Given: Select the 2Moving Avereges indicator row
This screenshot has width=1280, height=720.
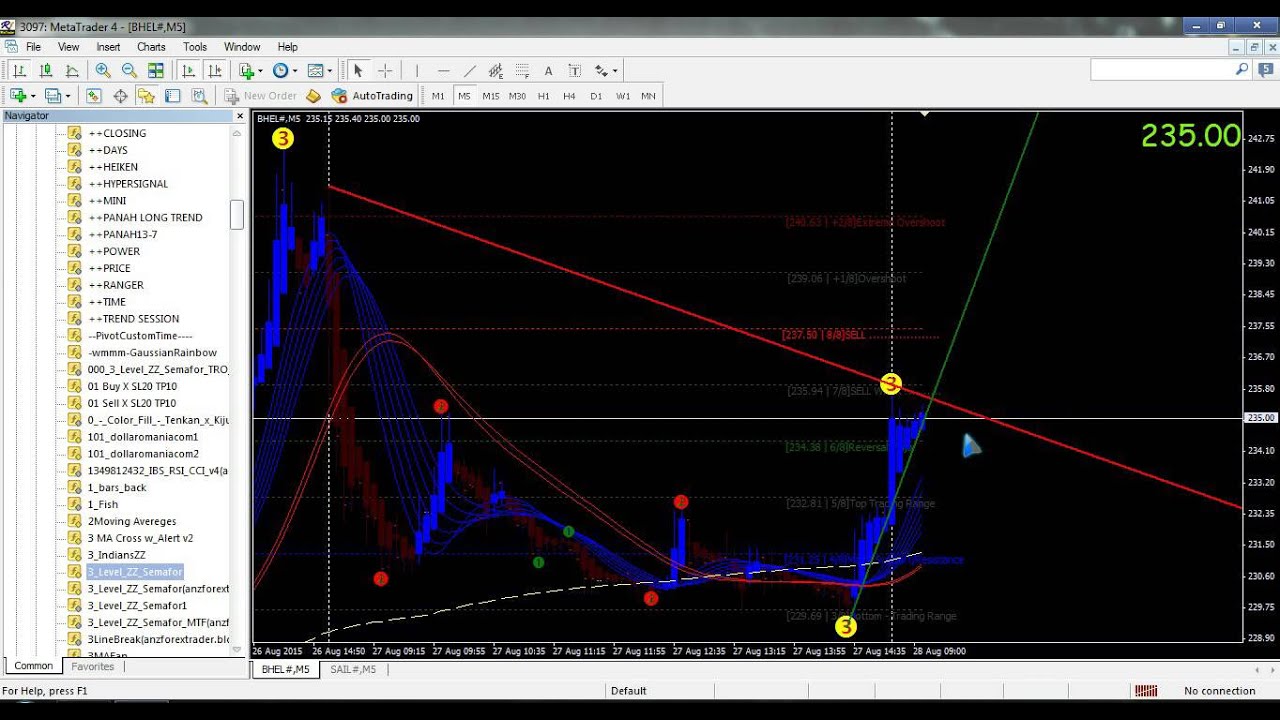Looking at the screenshot, I should tap(131, 521).
